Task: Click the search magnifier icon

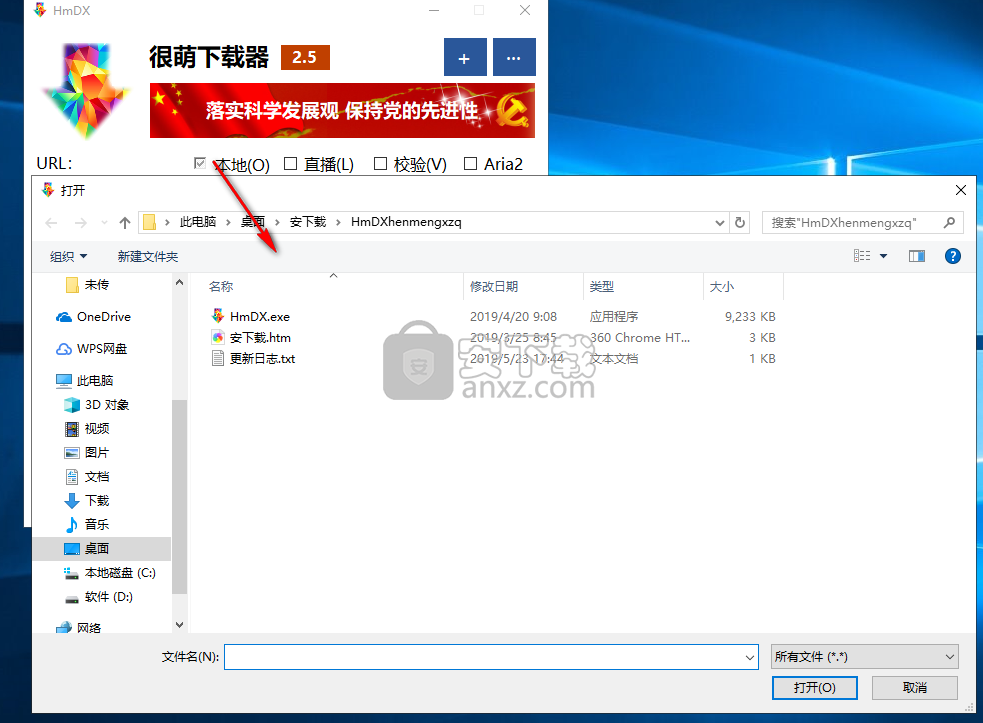Action: pos(950,223)
